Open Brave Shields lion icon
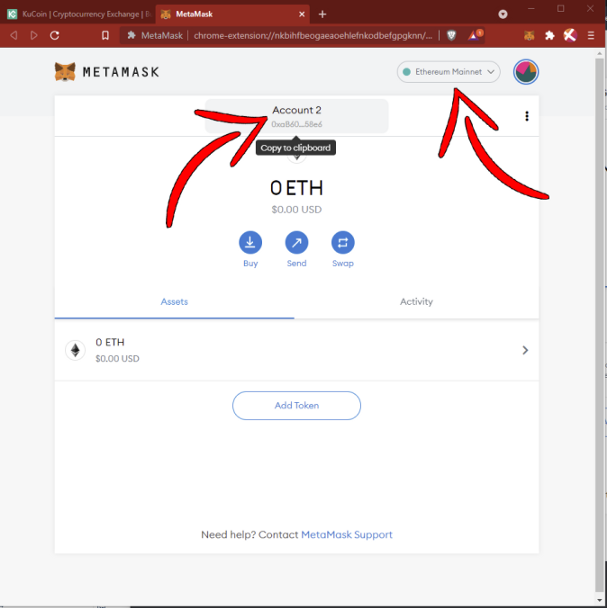Image resolution: width=607 pixels, height=608 pixels. coord(451,36)
